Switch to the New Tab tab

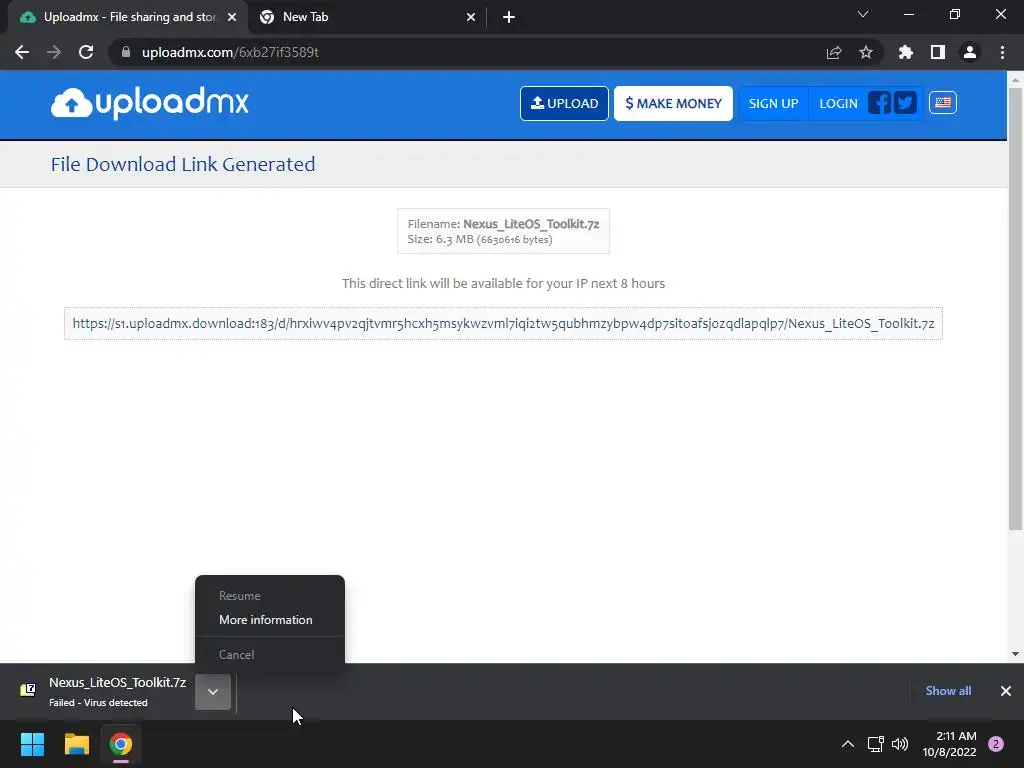pos(366,17)
